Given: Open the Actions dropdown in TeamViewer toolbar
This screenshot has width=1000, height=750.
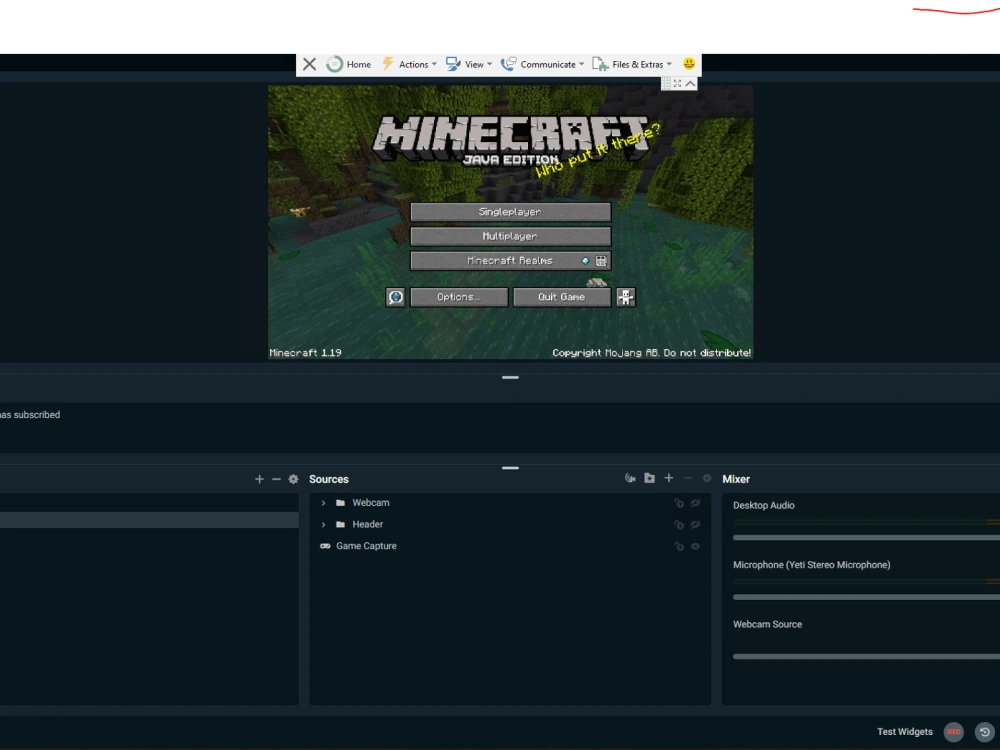Looking at the screenshot, I should click(x=409, y=64).
